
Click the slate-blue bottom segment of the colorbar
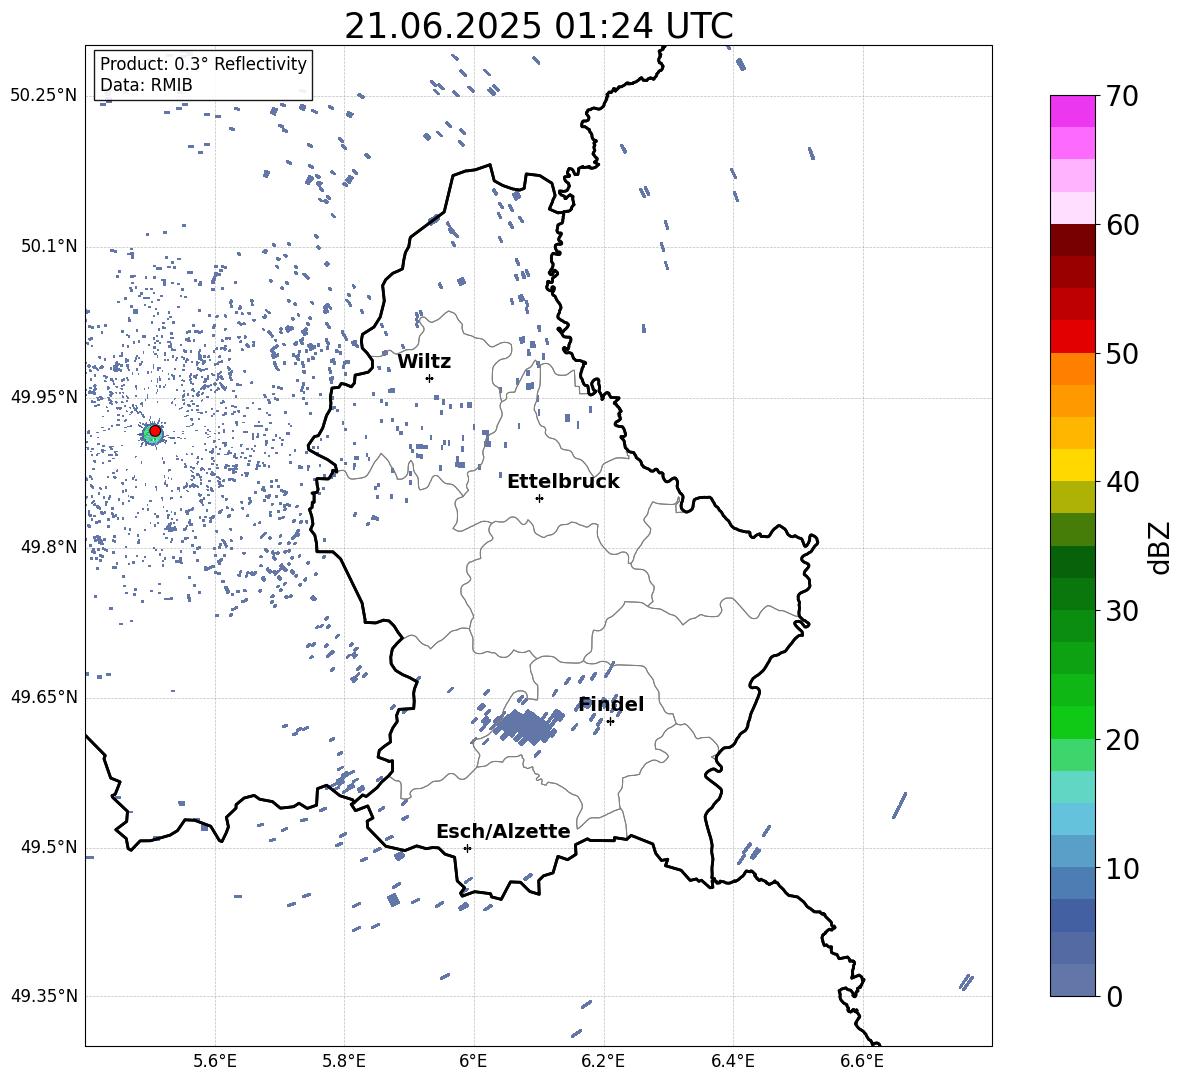click(x=1072, y=980)
